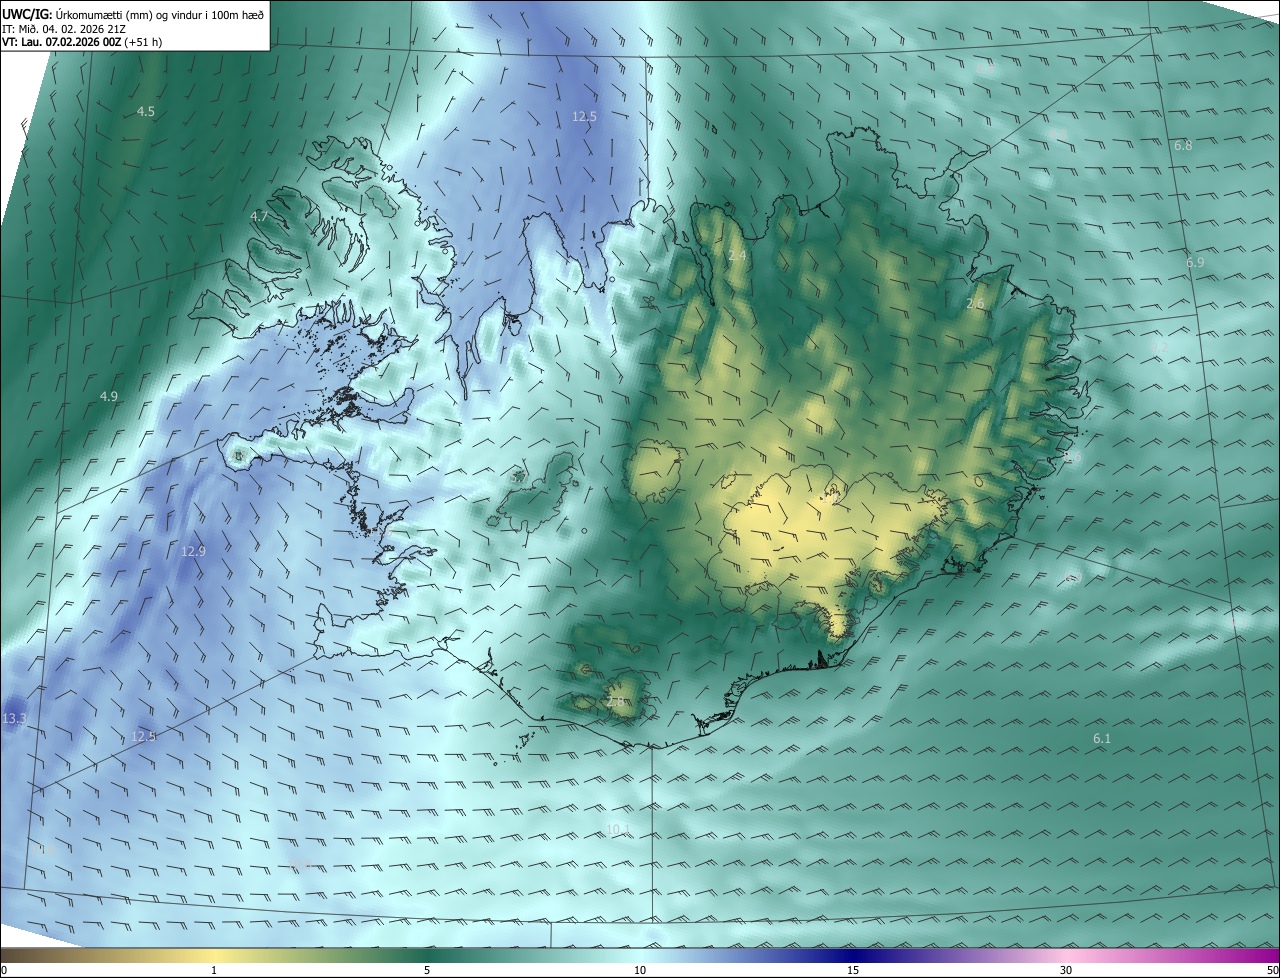Click the 4.5 value label on the map
The image size is (1280, 978).
pyautogui.click(x=146, y=111)
